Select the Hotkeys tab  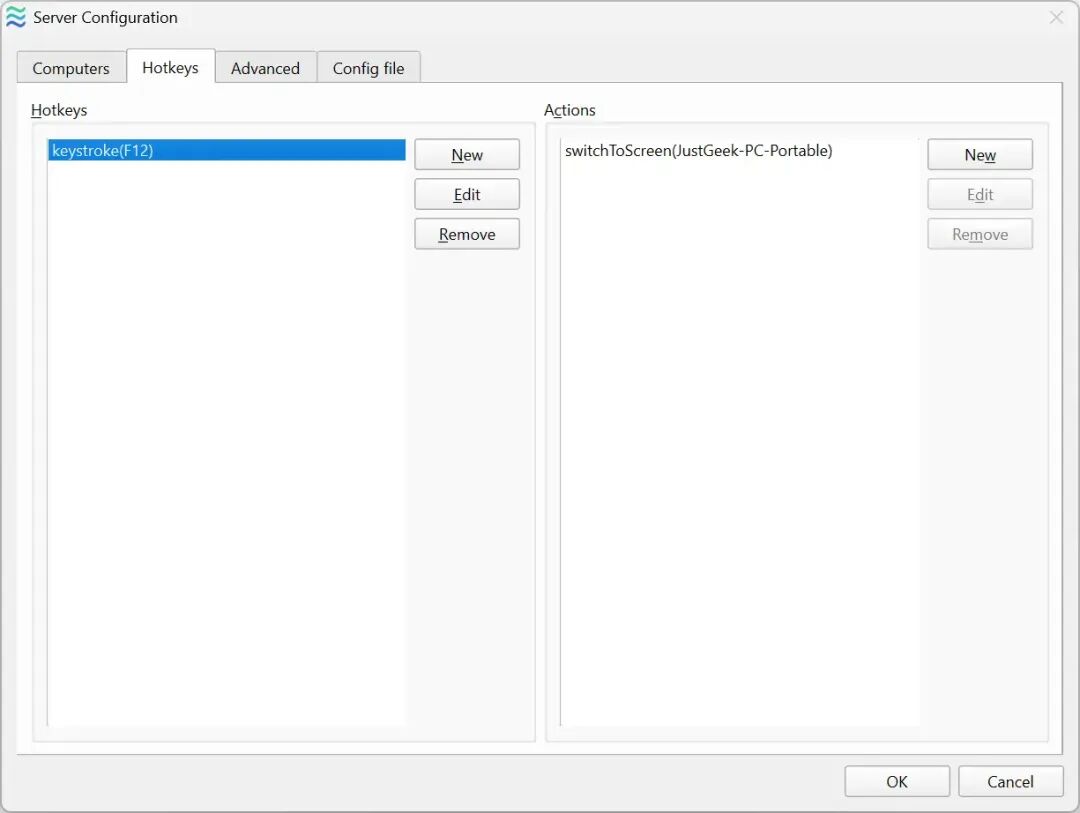[170, 67]
